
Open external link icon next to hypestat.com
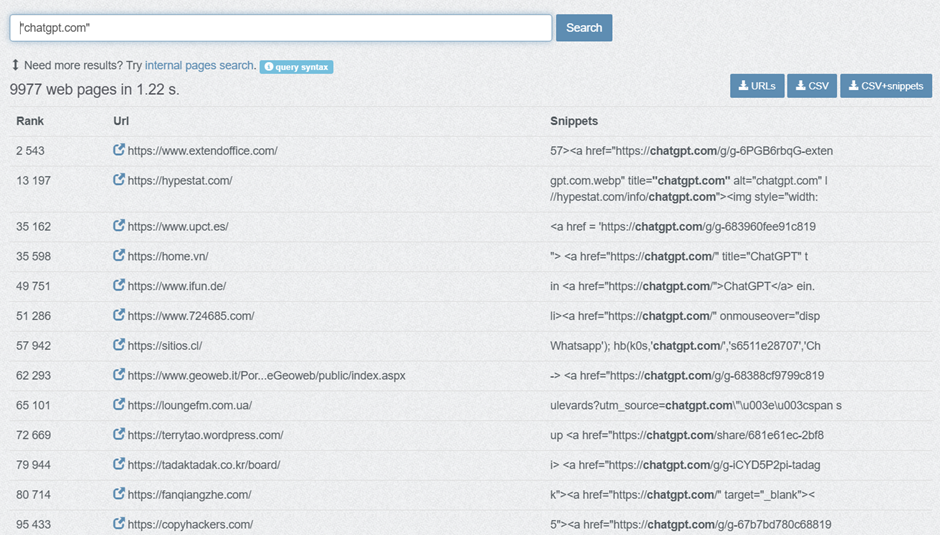(x=119, y=180)
